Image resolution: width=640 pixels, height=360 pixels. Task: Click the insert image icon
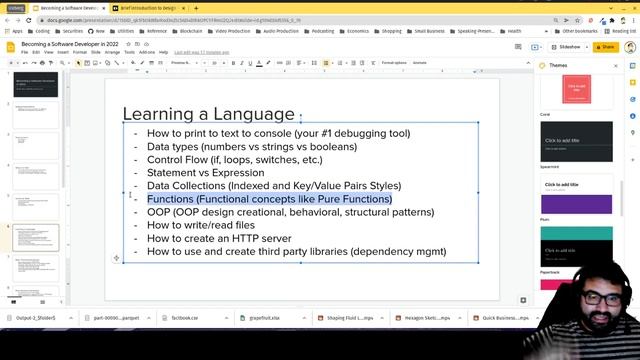point(95,63)
